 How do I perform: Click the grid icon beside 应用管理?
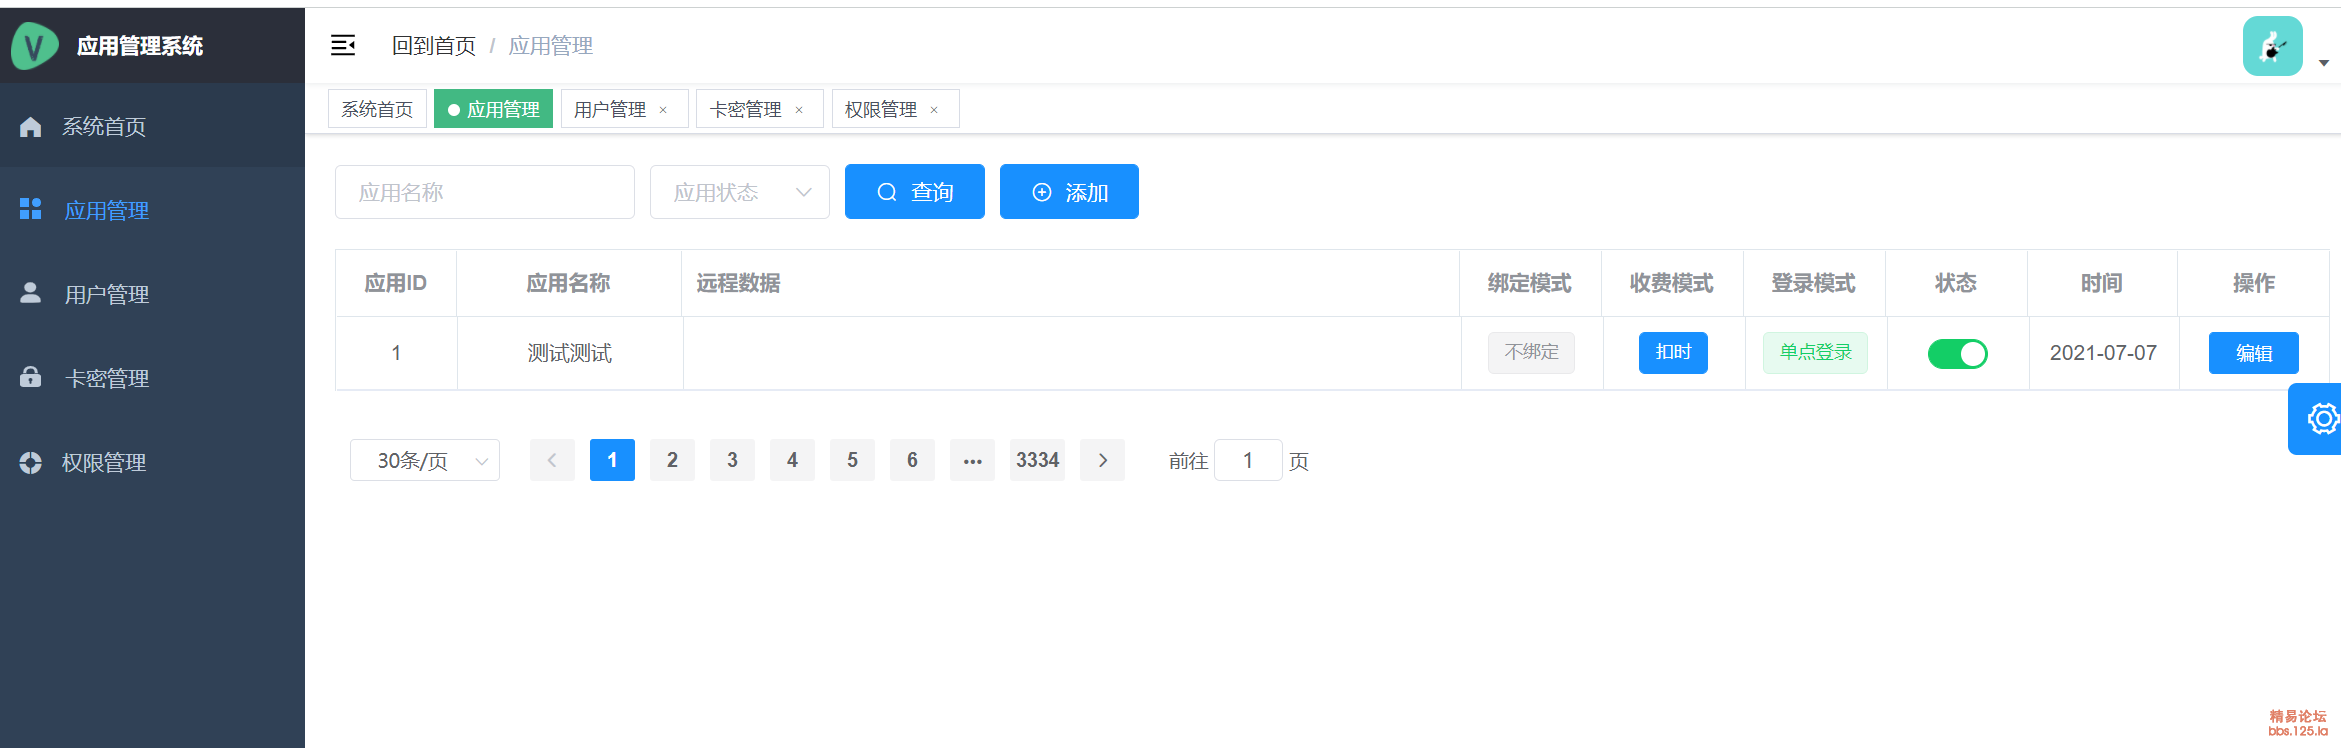pos(31,209)
